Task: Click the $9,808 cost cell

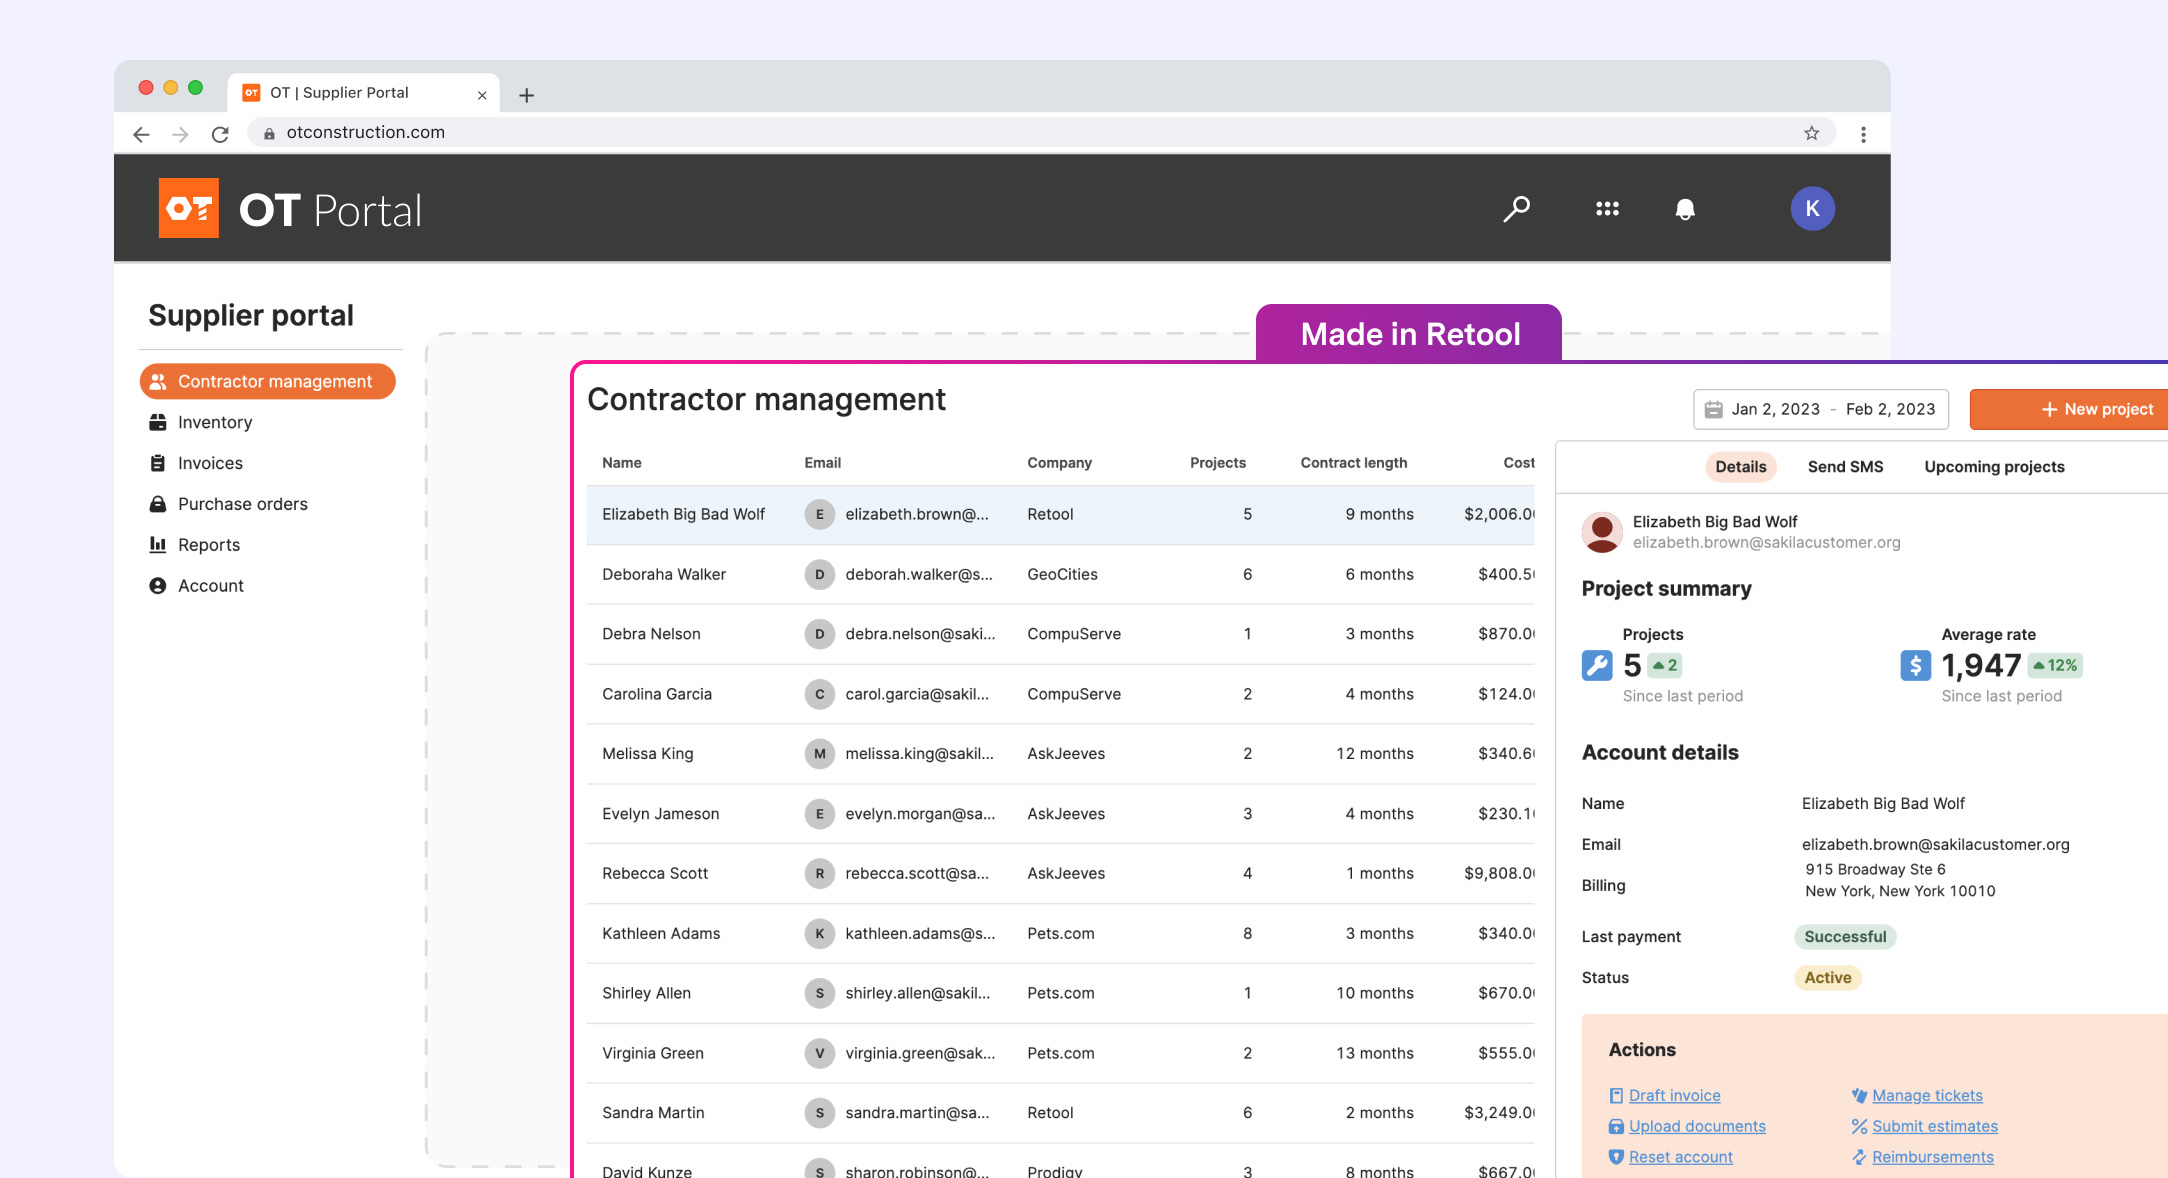Action: point(1499,873)
